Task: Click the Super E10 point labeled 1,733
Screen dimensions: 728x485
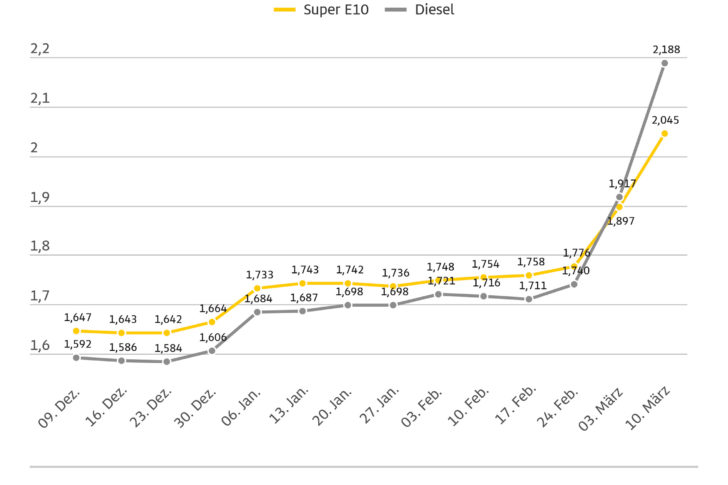Action: [258, 288]
